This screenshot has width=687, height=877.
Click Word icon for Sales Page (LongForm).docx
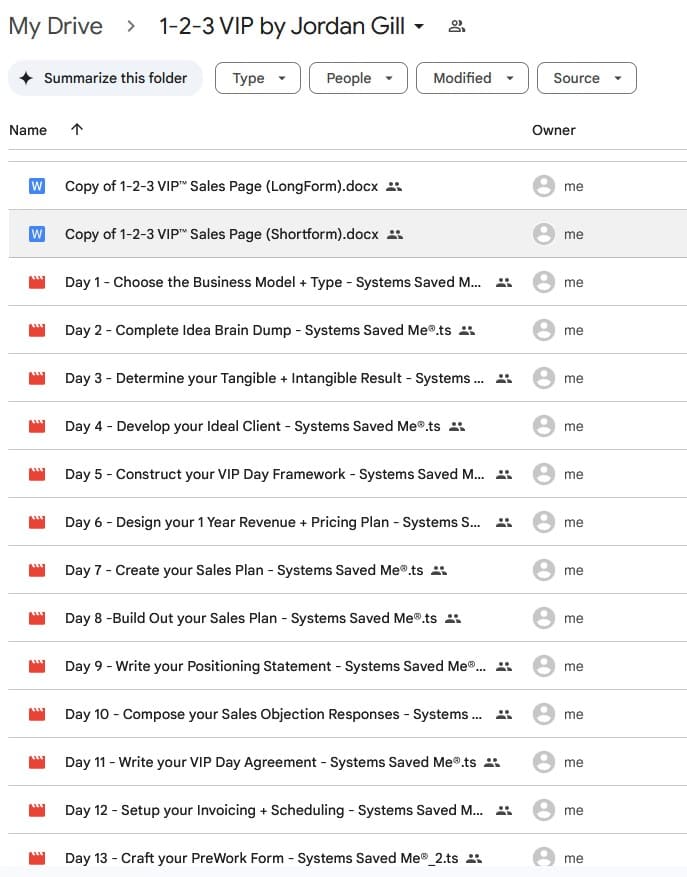coord(38,186)
